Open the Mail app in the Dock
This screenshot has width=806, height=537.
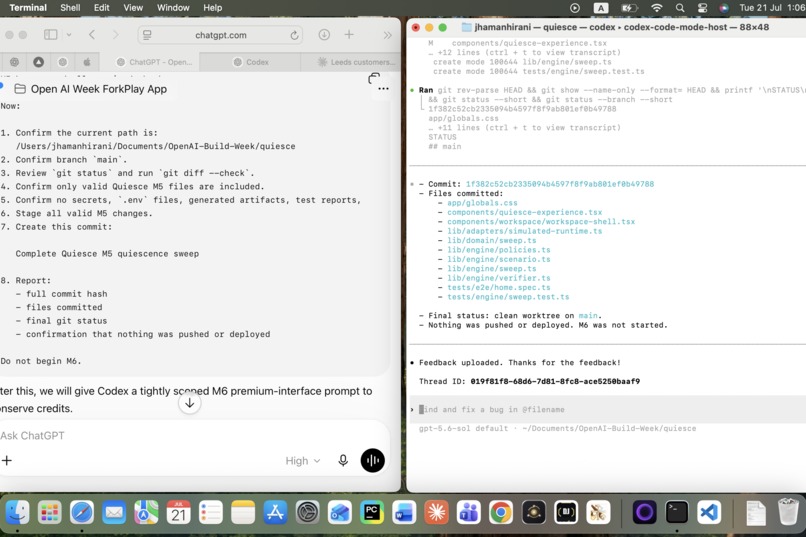pos(114,512)
